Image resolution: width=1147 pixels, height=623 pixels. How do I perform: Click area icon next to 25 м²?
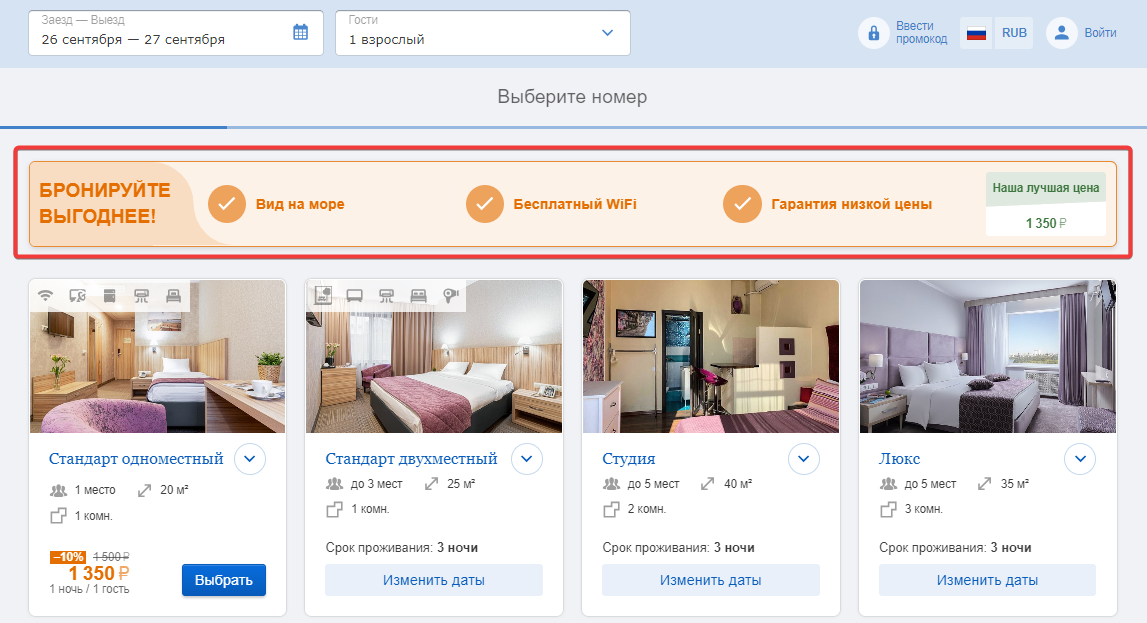pos(432,484)
